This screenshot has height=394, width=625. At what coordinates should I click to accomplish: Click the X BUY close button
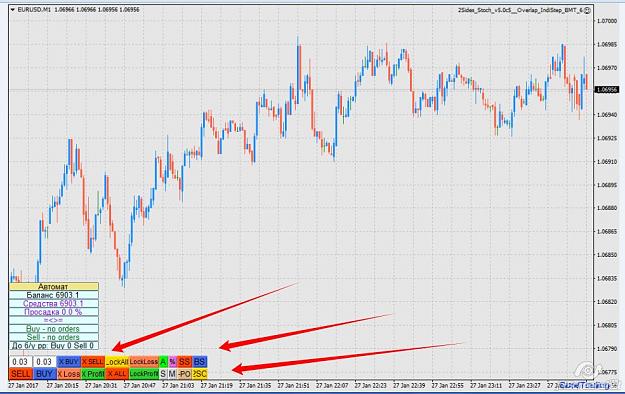[69, 362]
